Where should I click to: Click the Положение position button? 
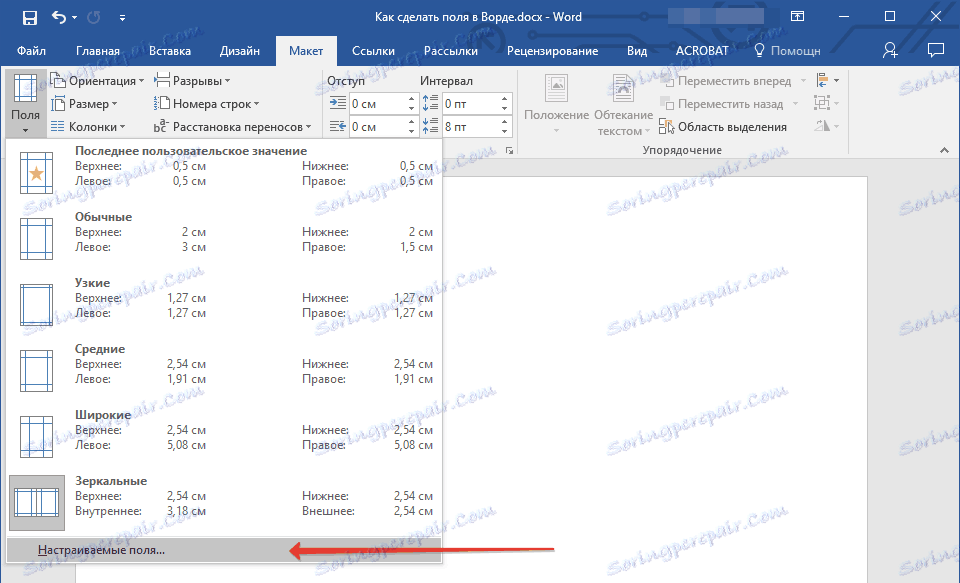[x=557, y=104]
